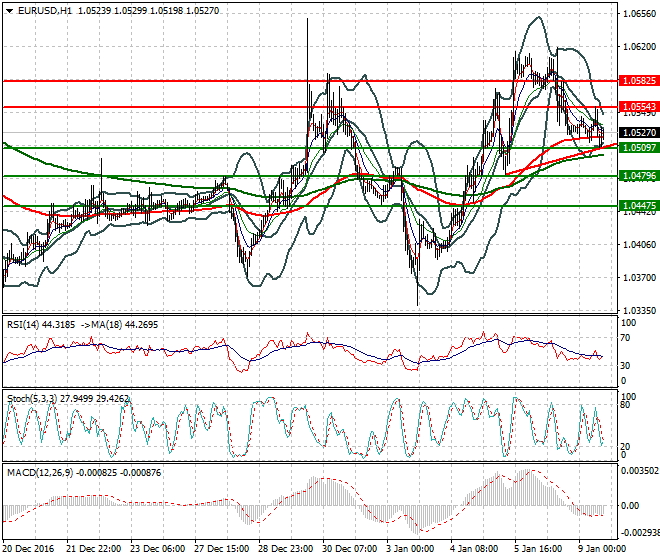Select the MACD scale value -0.002938

click(640, 533)
